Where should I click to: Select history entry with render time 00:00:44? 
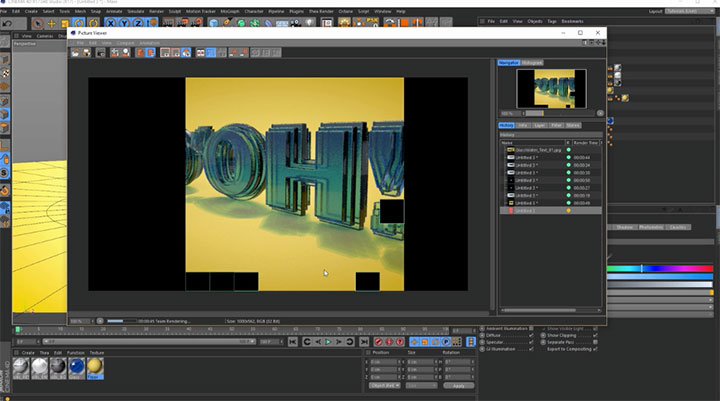[551, 158]
